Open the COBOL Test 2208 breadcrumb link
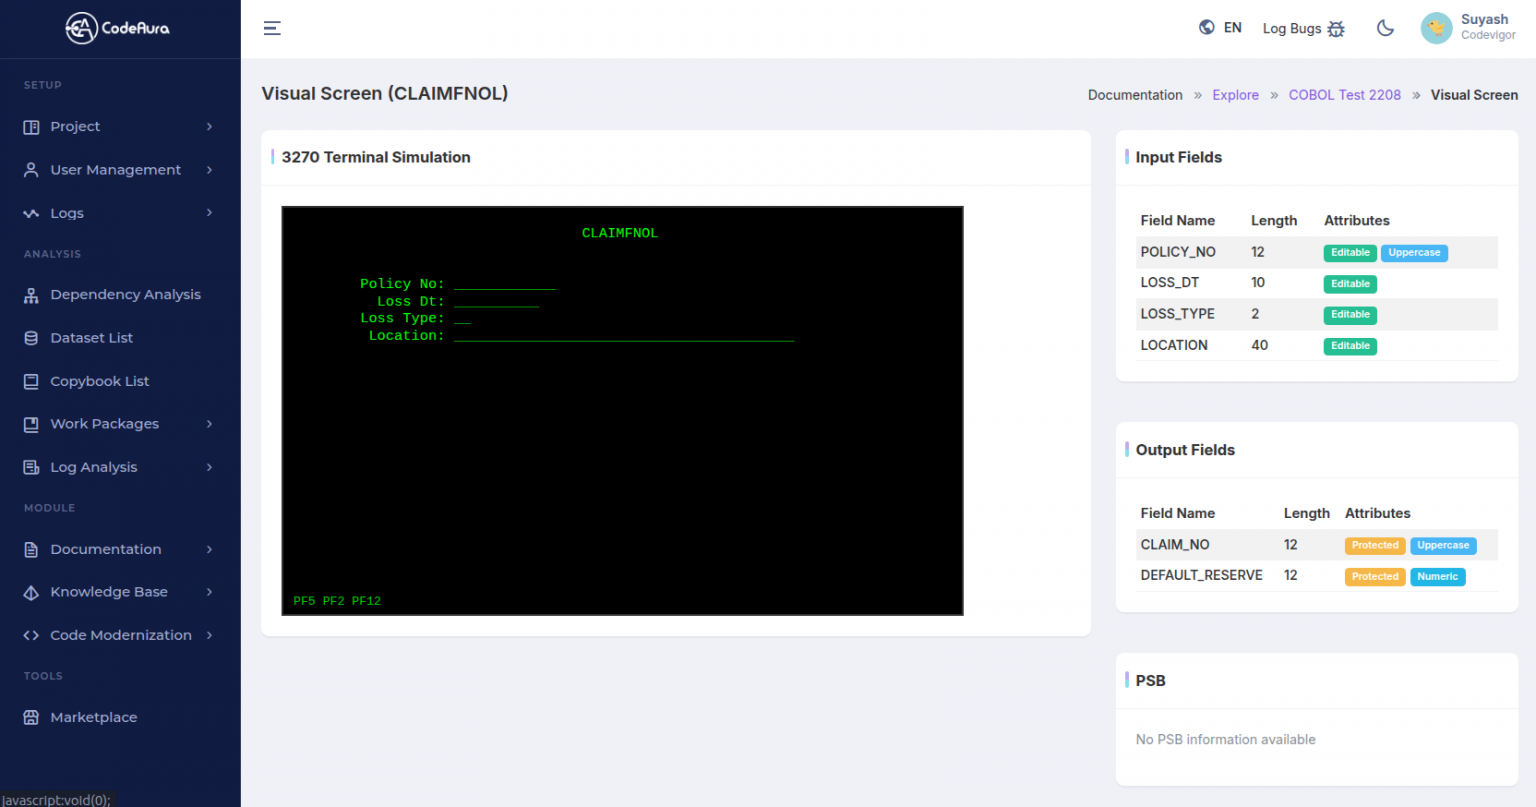Viewport: 1536px width, 807px height. 1344,94
